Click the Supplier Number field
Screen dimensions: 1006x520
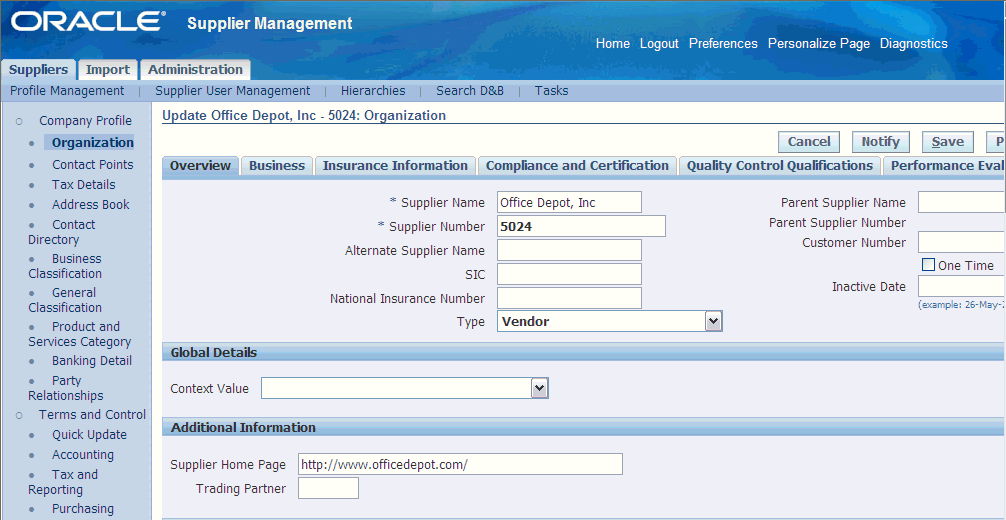point(581,226)
